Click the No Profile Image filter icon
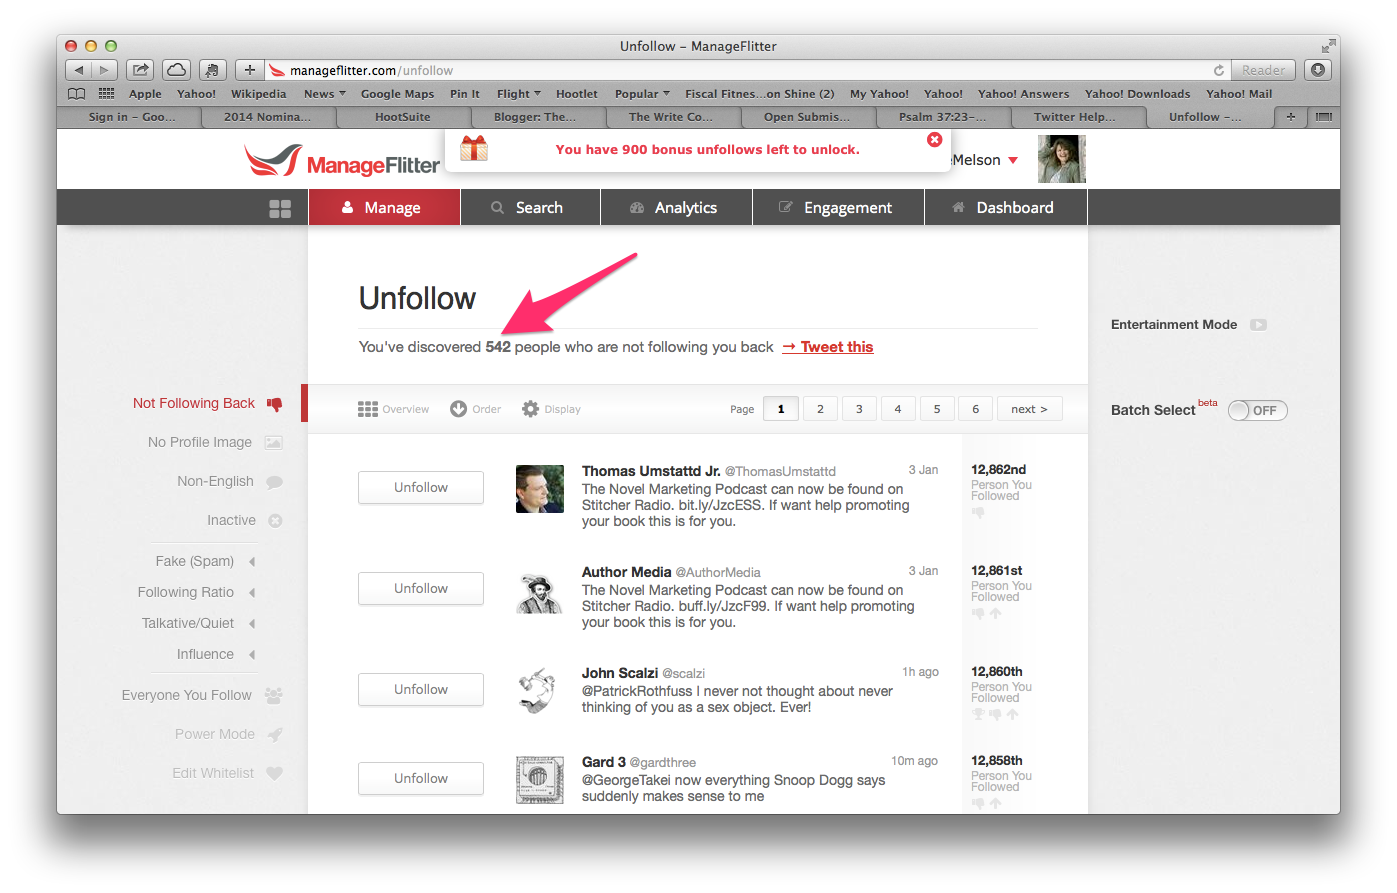 pos(274,442)
